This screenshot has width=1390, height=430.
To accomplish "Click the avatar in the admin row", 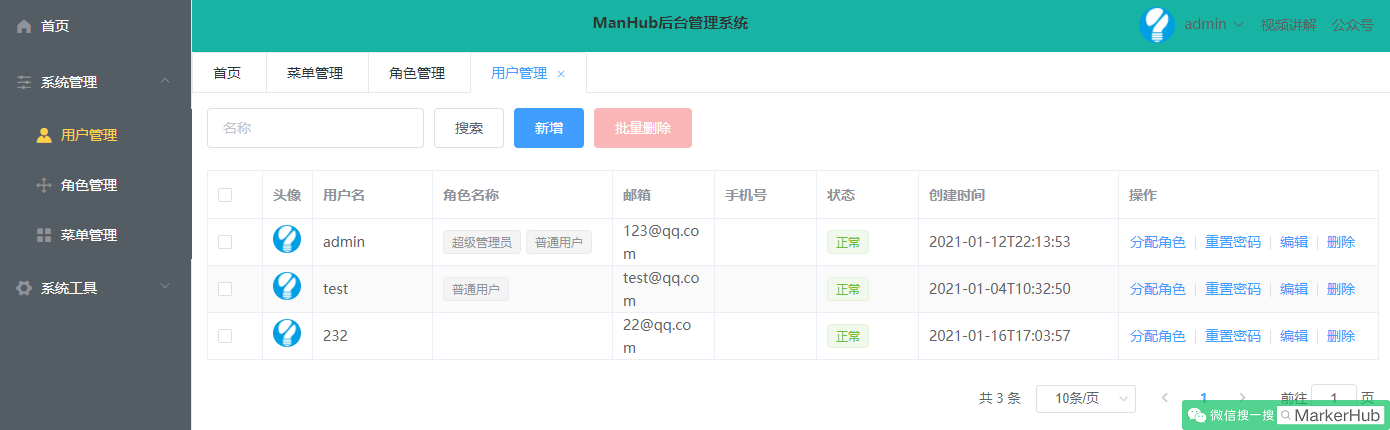I will point(287,239).
